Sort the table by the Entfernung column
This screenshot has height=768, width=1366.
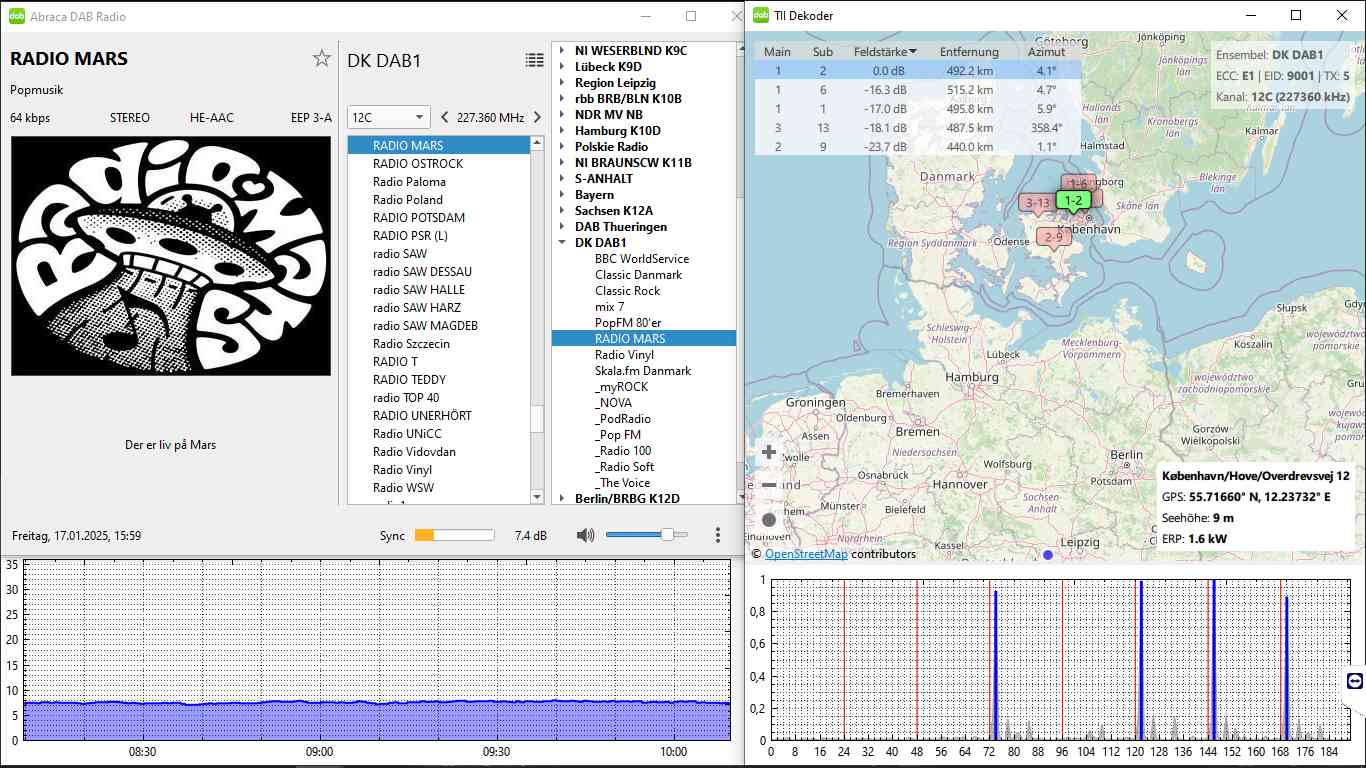pos(968,52)
